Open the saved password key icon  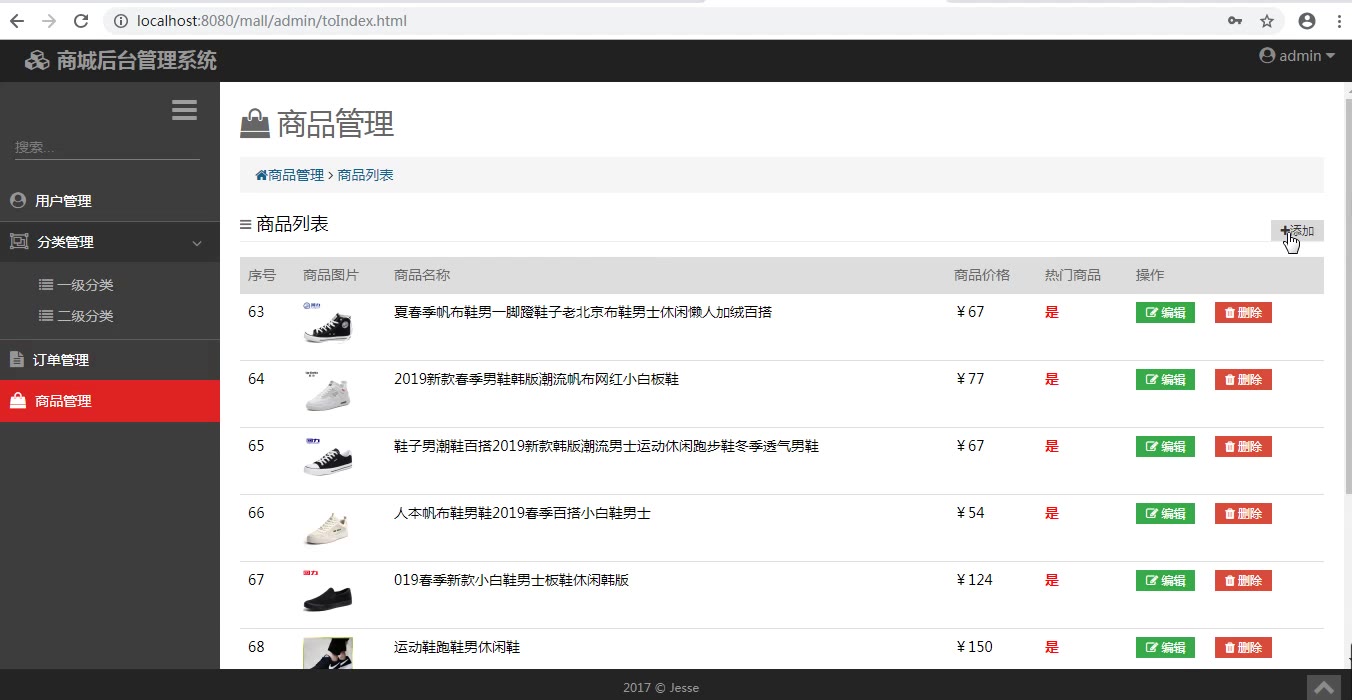point(1235,20)
